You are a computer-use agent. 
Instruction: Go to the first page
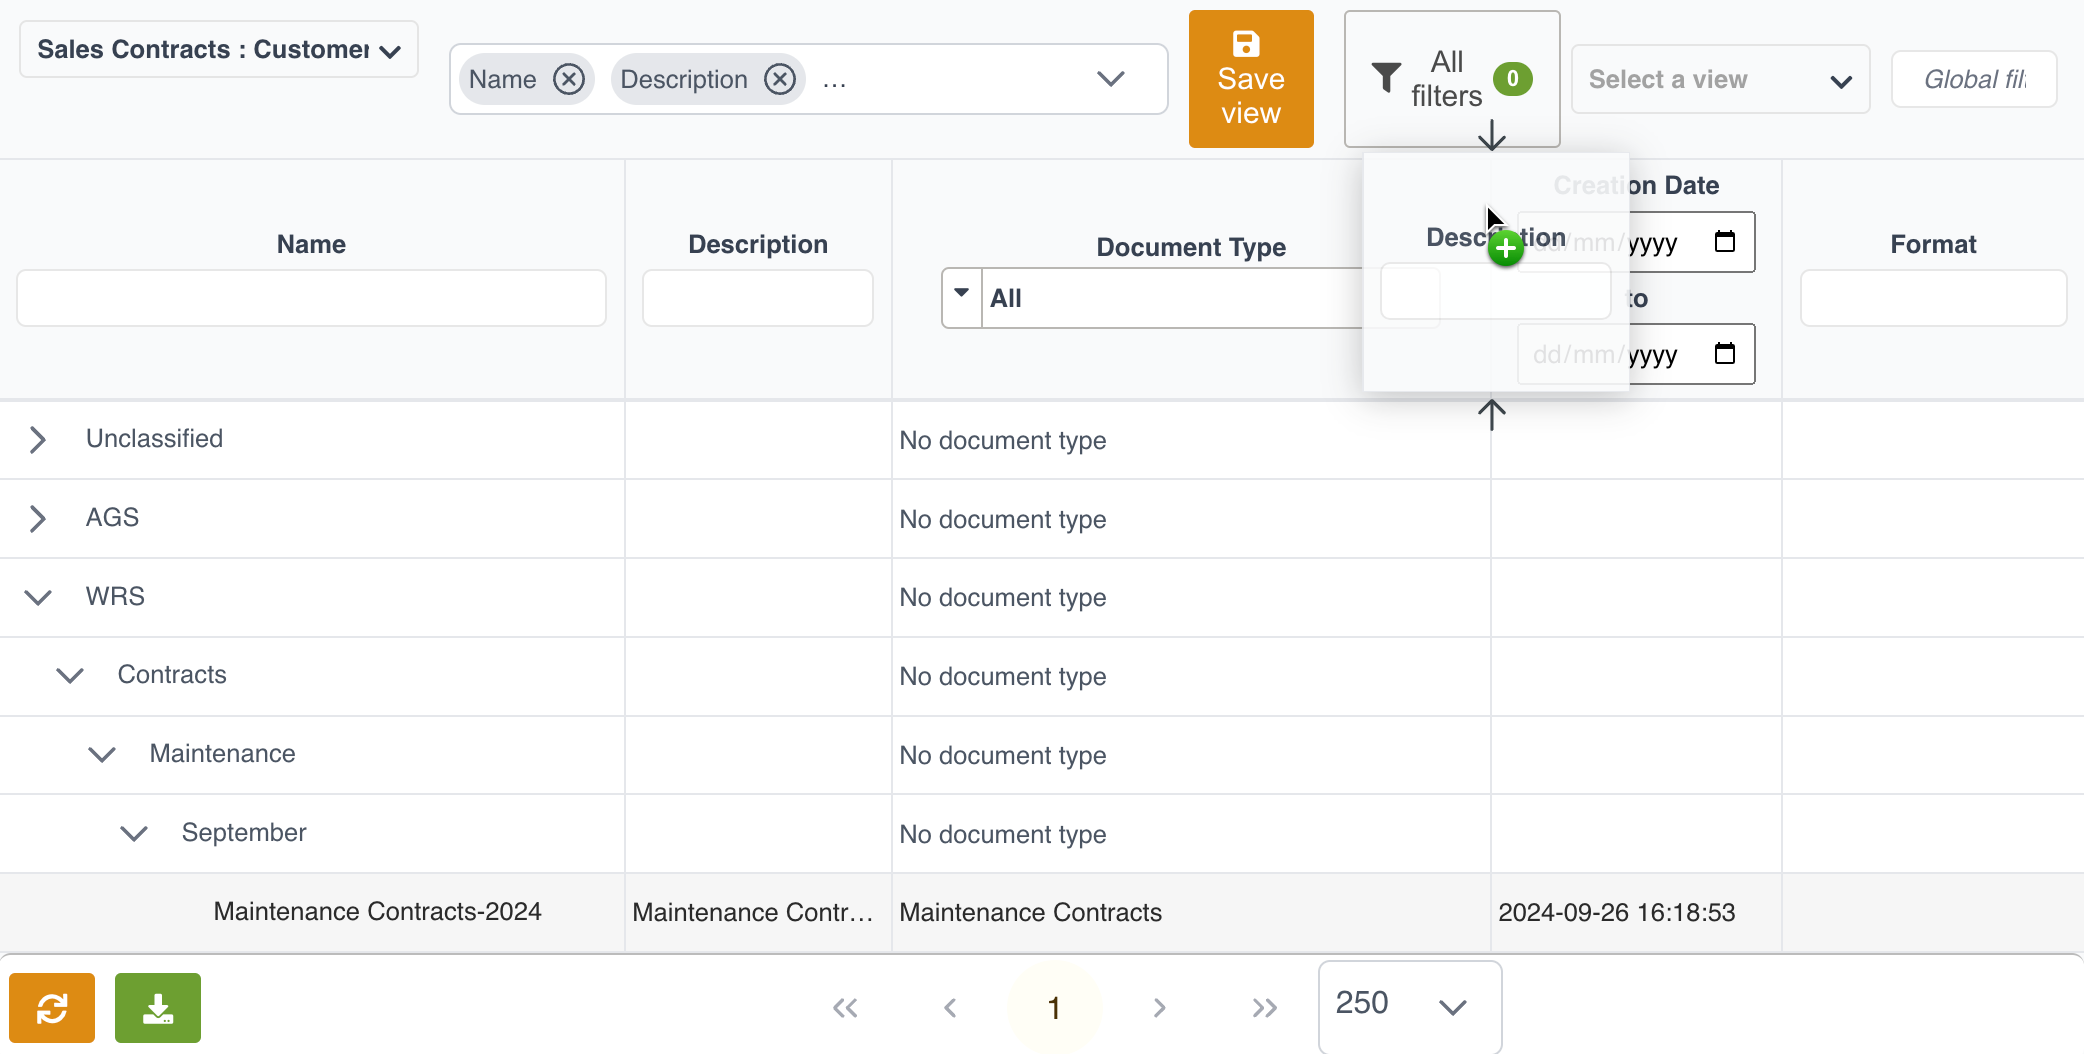point(845,1008)
